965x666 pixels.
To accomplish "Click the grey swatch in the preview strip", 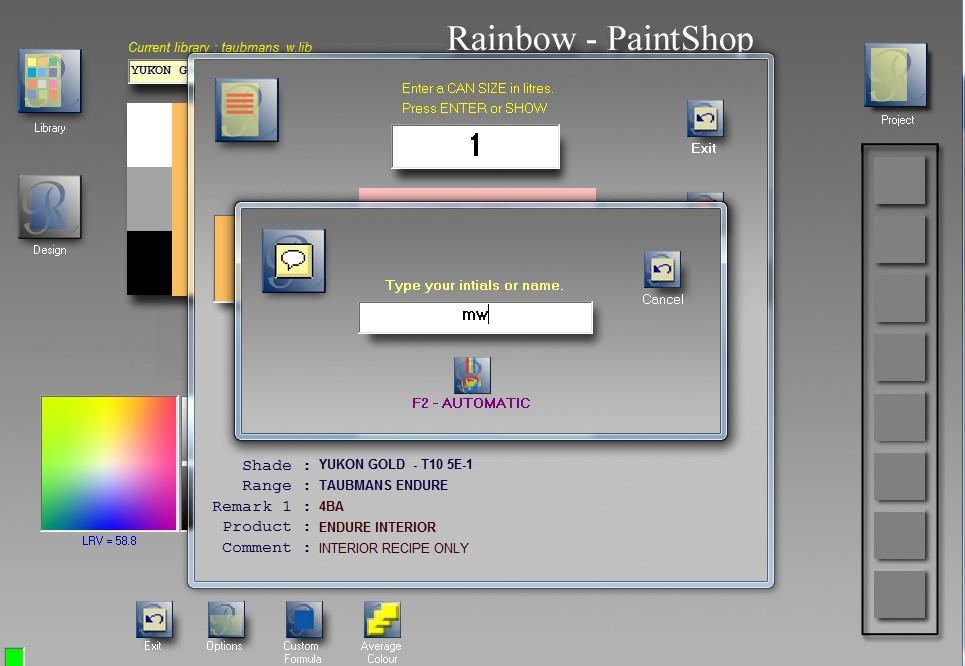I will (x=149, y=199).
